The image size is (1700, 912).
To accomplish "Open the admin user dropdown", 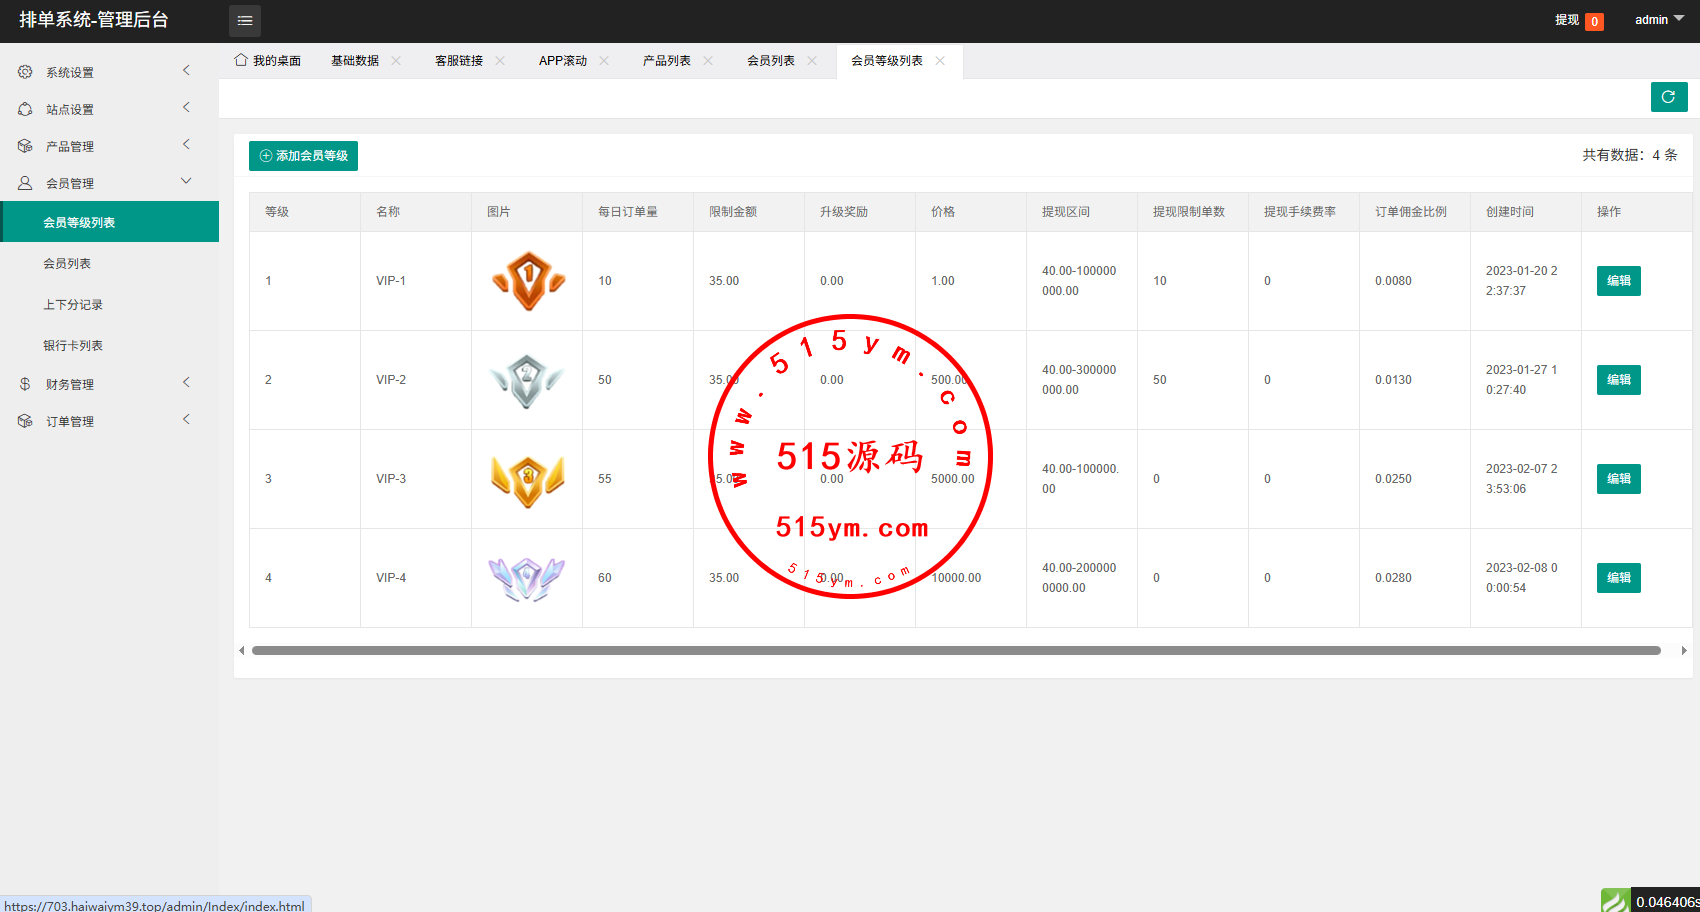I will point(1659,20).
